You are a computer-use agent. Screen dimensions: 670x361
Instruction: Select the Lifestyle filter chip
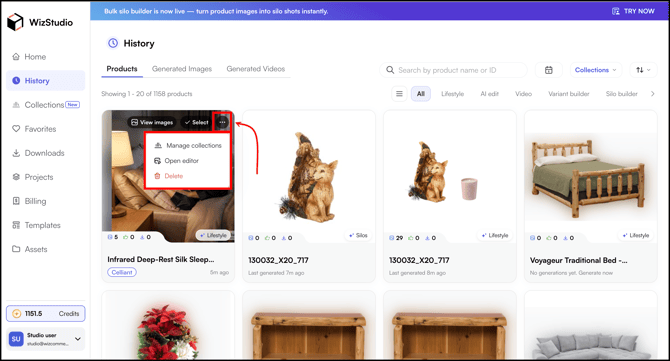[x=453, y=94]
